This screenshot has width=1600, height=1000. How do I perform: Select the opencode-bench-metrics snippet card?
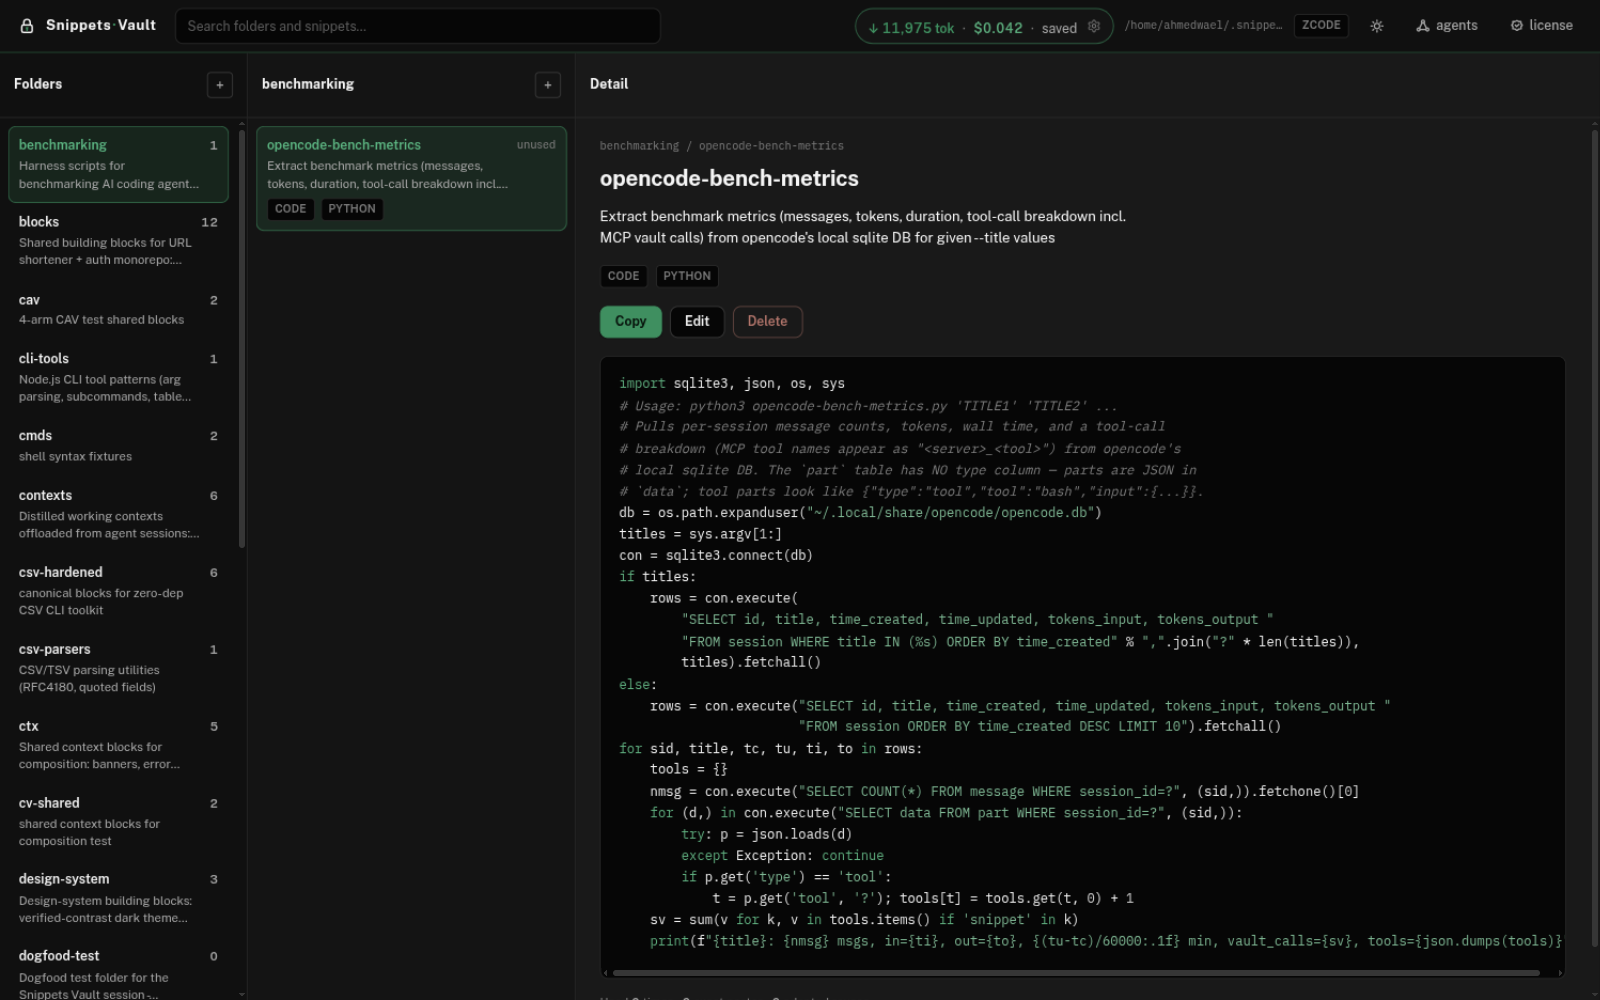click(411, 178)
